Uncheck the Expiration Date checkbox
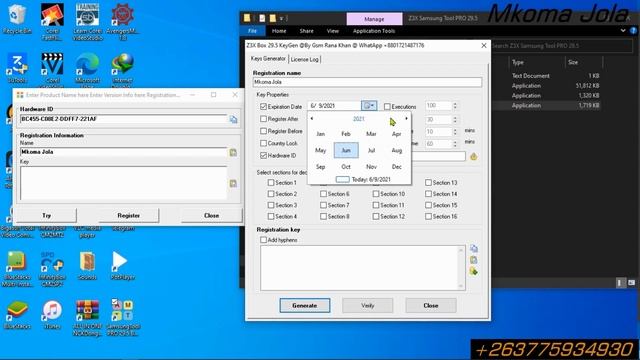Image resolution: width=640 pixels, height=360 pixels. point(263,107)
